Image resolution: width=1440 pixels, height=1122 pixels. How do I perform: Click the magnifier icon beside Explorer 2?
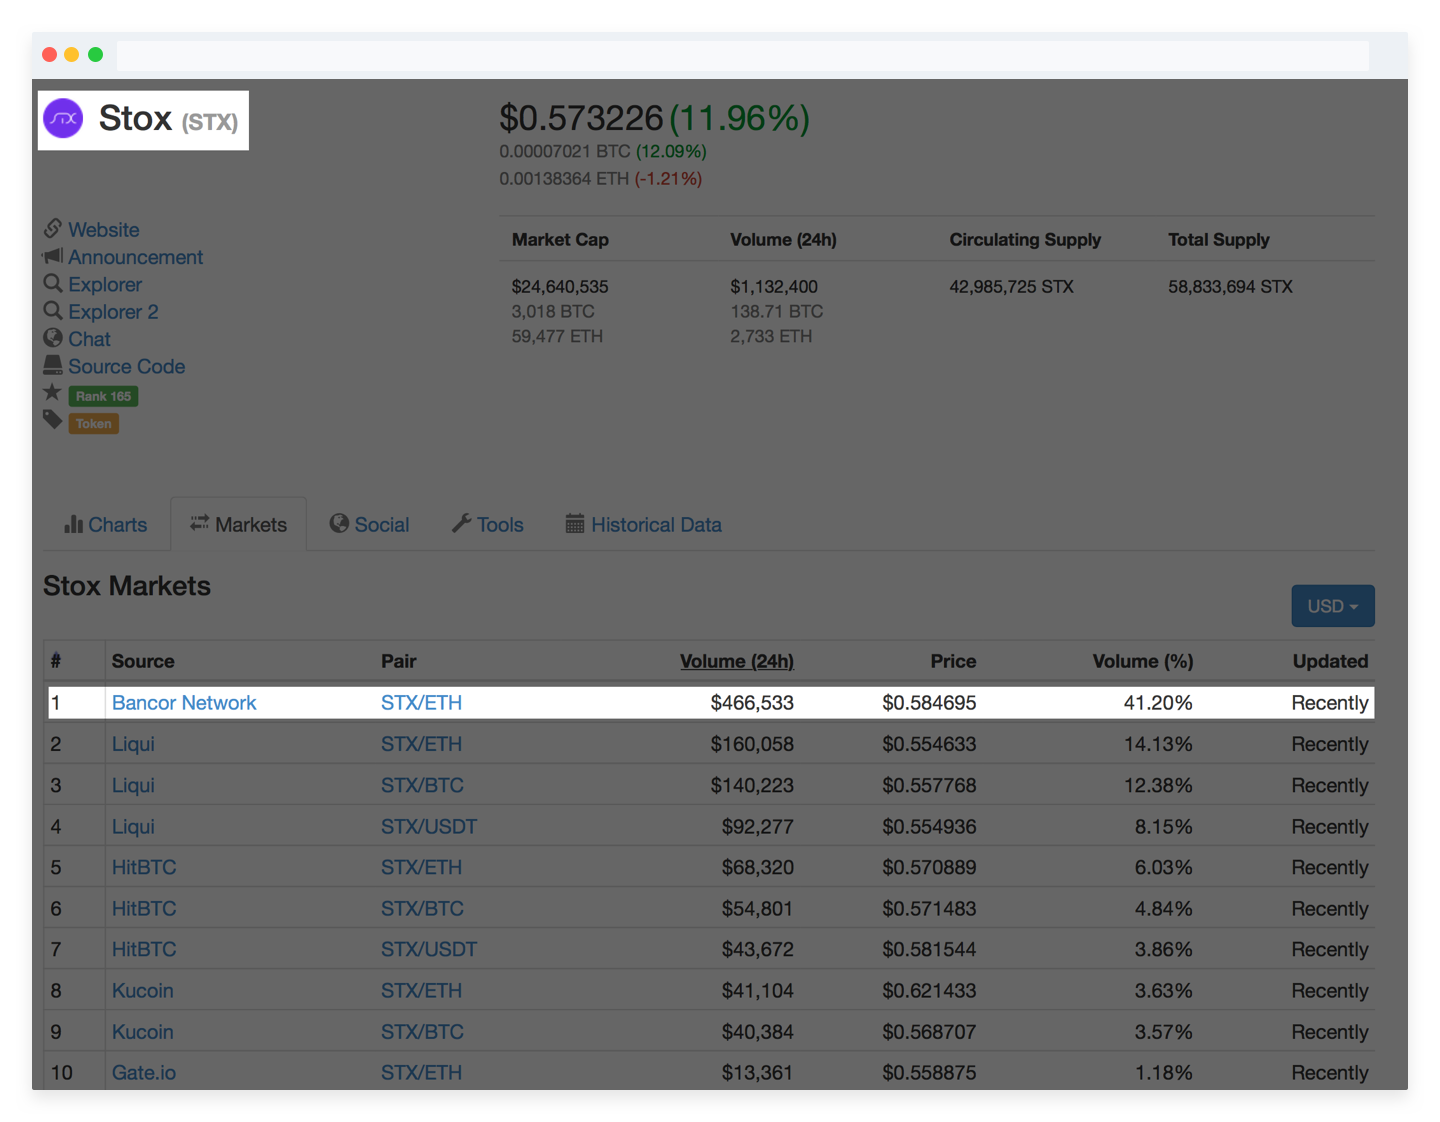click(53, 311)
